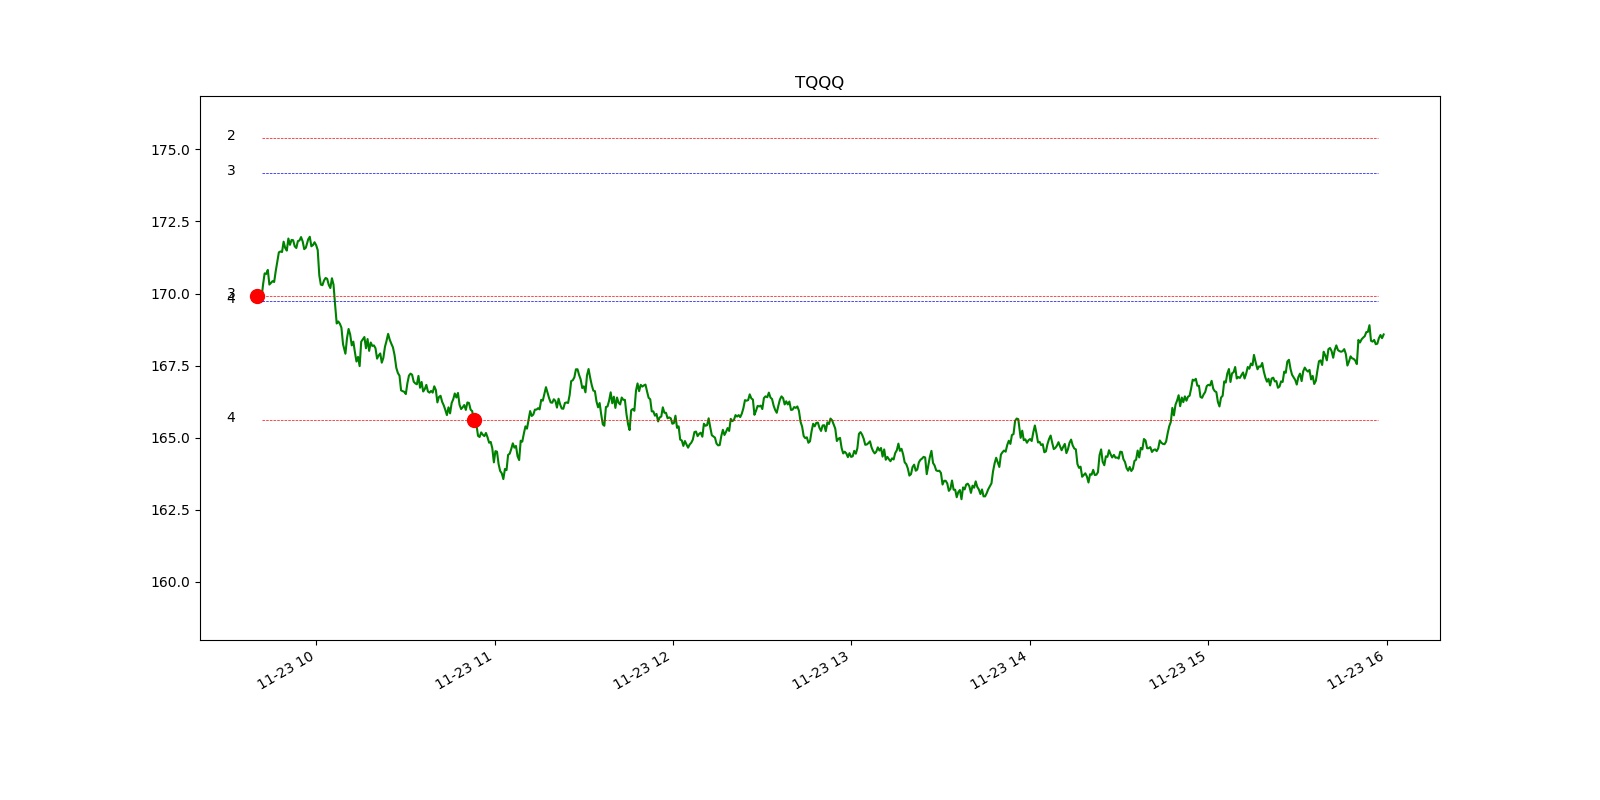Image resolution: width=1600 pixels, height=800 pixels.
Task: Select the y-axis label 160.0
Action: pos(170,582)
